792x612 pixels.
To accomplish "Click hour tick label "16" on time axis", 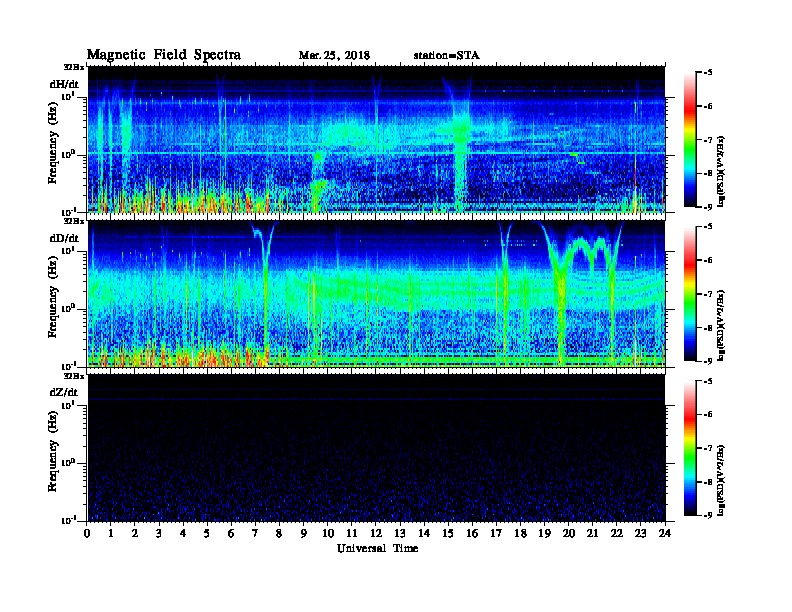I will 472,533.
